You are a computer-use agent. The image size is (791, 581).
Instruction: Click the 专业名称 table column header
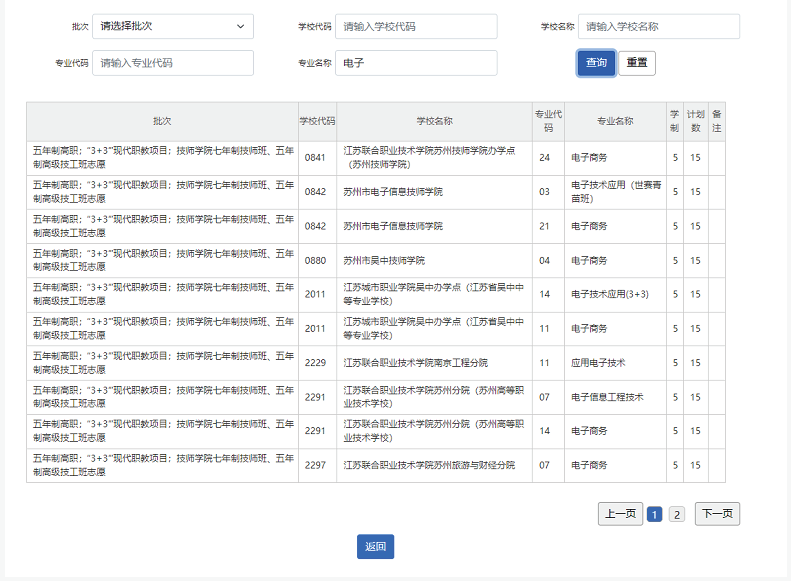(x=615, y=121)
